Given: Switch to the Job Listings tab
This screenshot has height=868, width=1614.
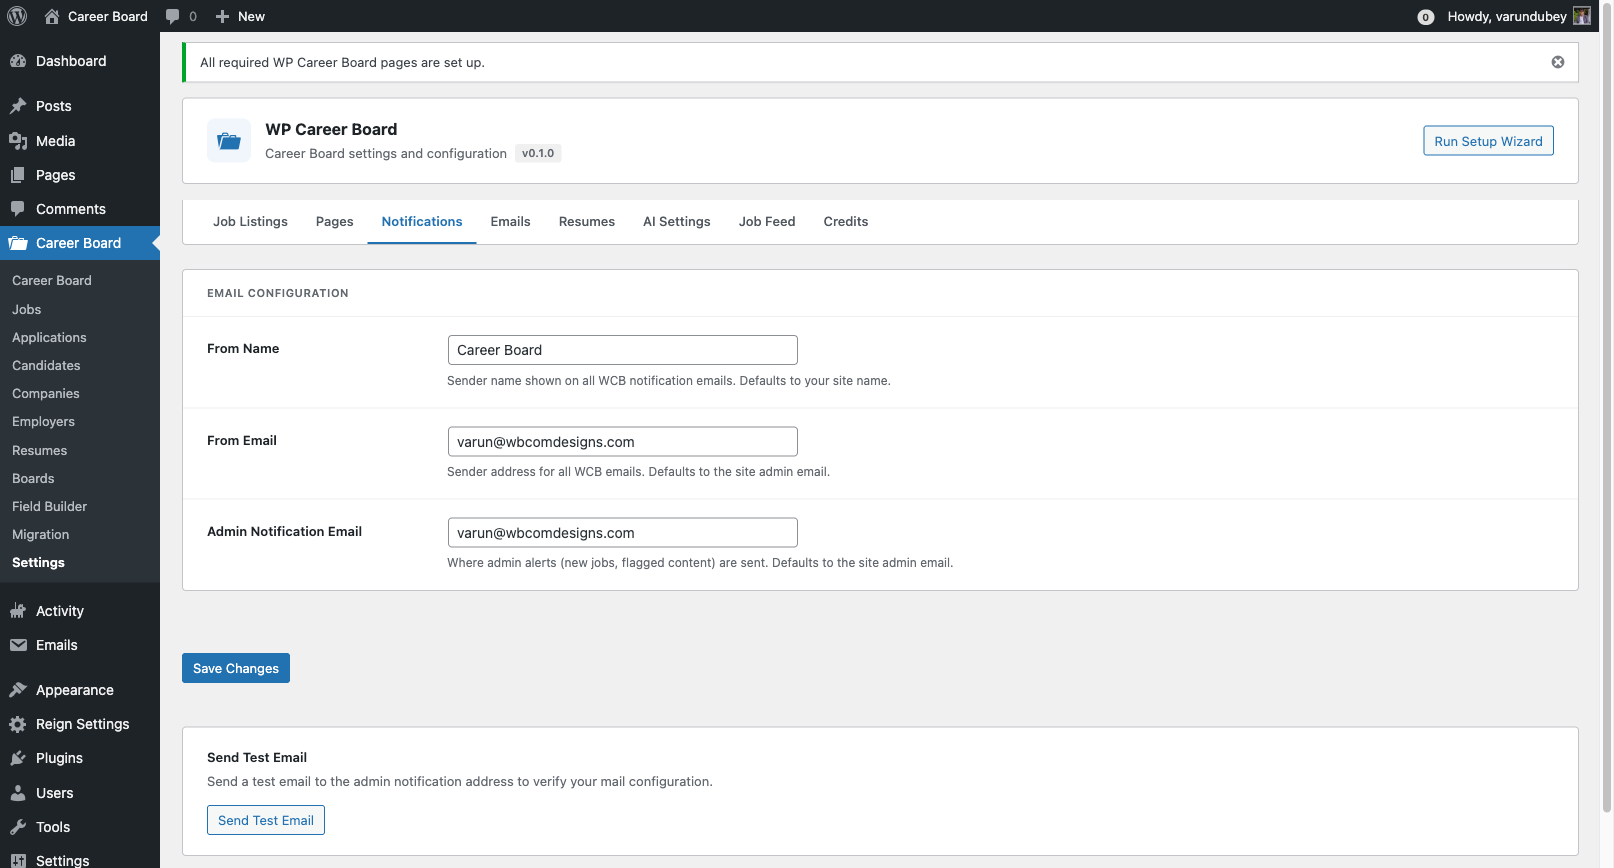Looking at the screenshot, I should (250, 222).
